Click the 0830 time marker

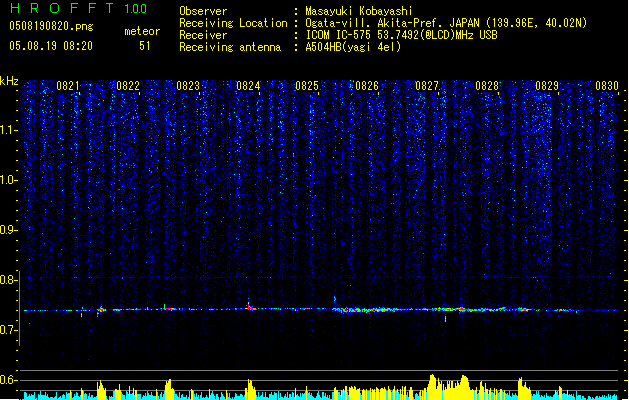pyautogui.click(x=607, y=86)
